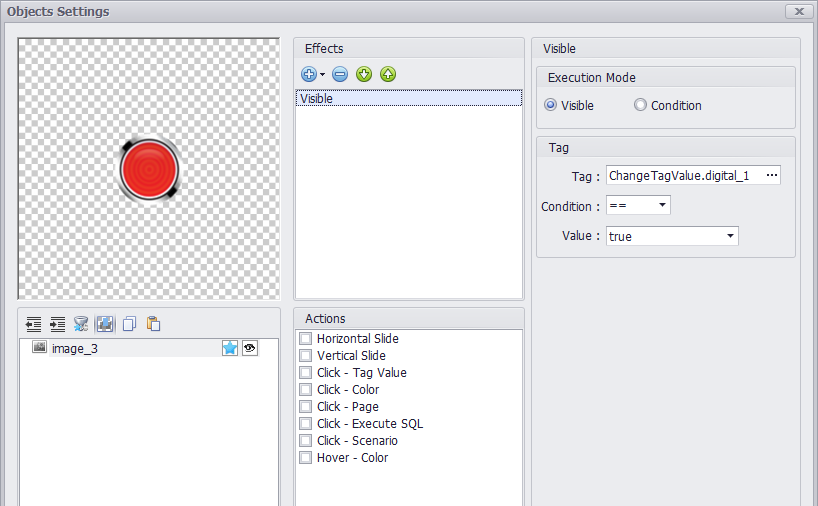The width and height of the screenshot is (818, 506).
Task: Check Click - Execute SQL action
Action: [306, 424]
